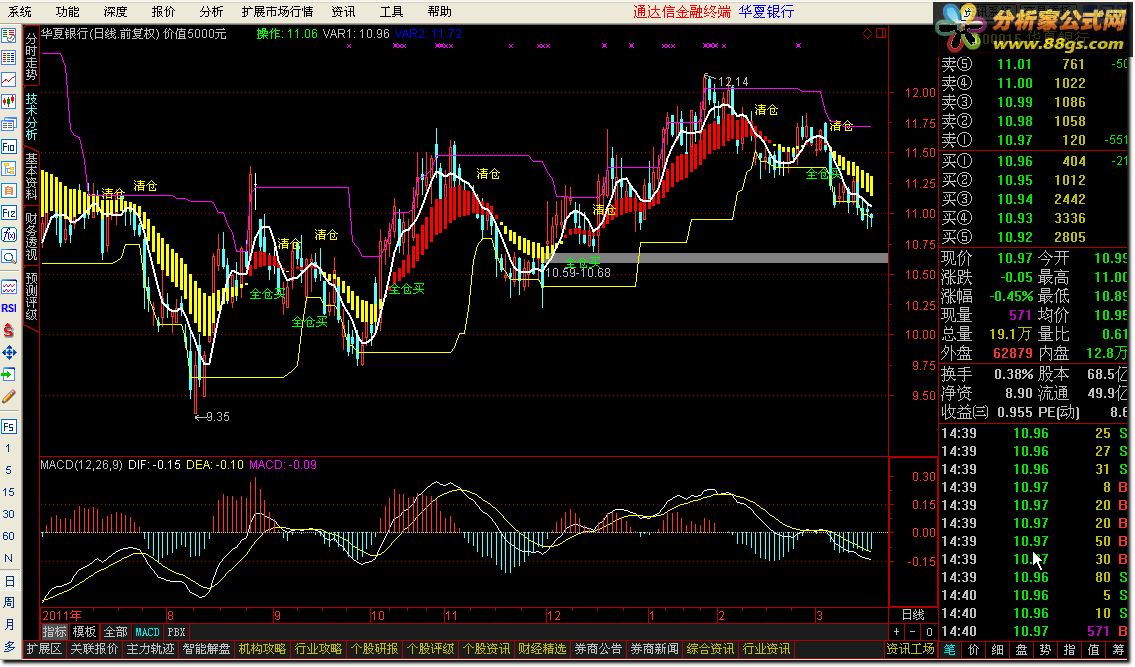1135x667 pixels.
Task: Click the small square icon at chart top-right
Action: 880,33
